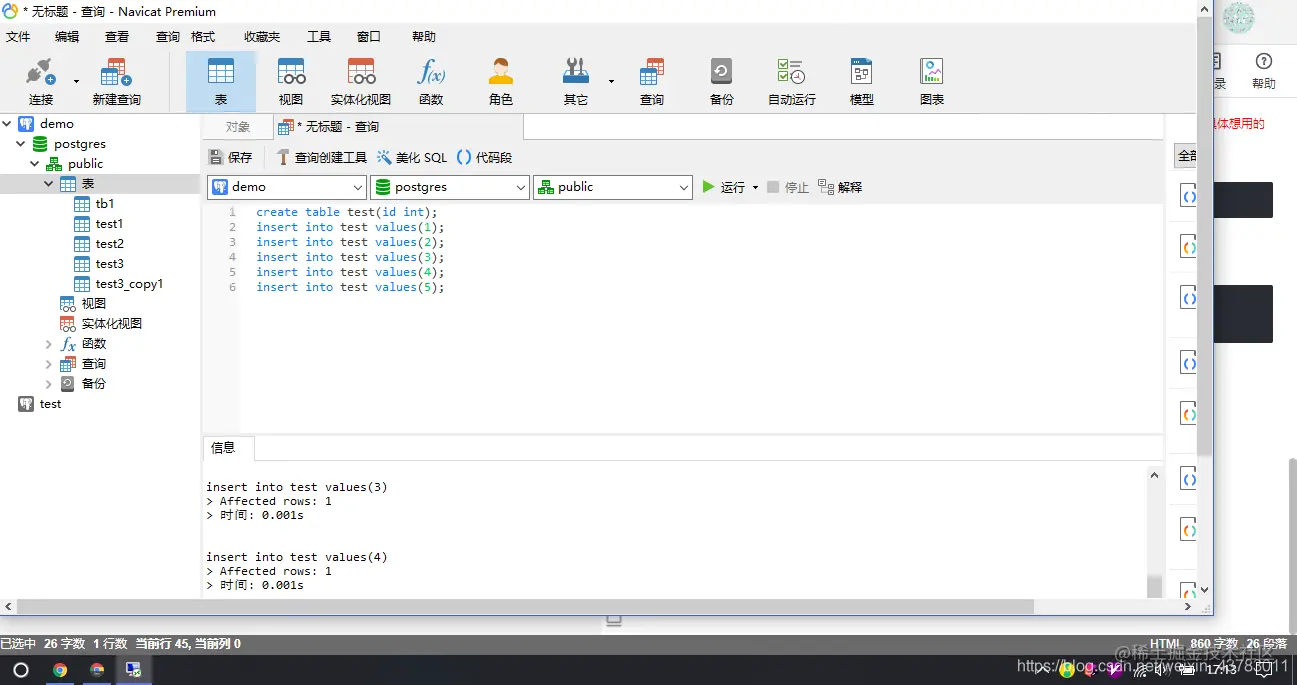
Task: Open the 备份 backup toolbar icon
Action: click(x=722, y=82)
